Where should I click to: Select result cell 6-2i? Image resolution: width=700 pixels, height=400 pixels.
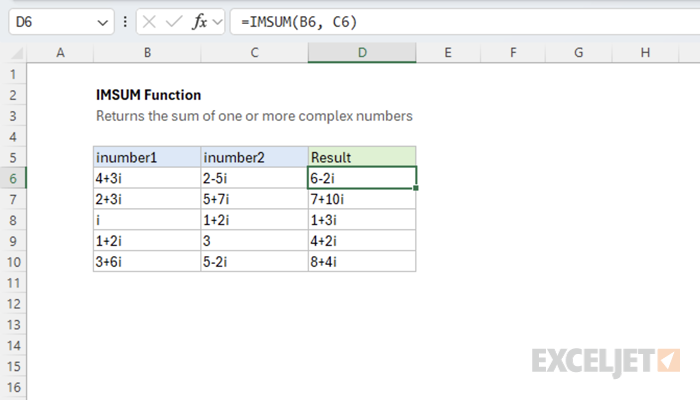pyautogui.click(x=362, y=178)
